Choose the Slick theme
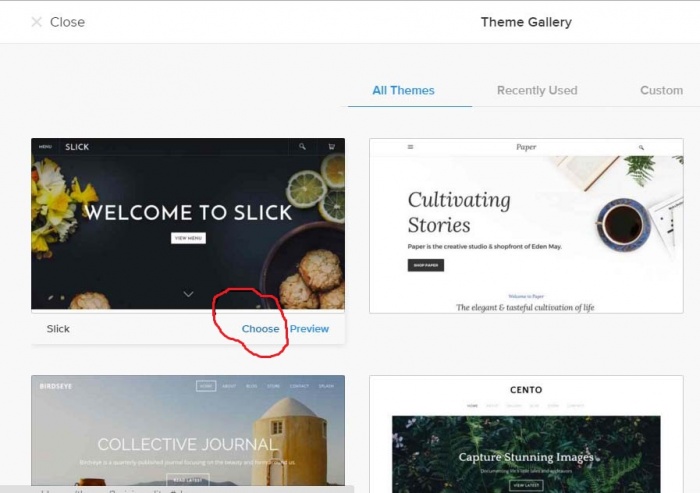The image size is (700, 493). click(260, 329)
